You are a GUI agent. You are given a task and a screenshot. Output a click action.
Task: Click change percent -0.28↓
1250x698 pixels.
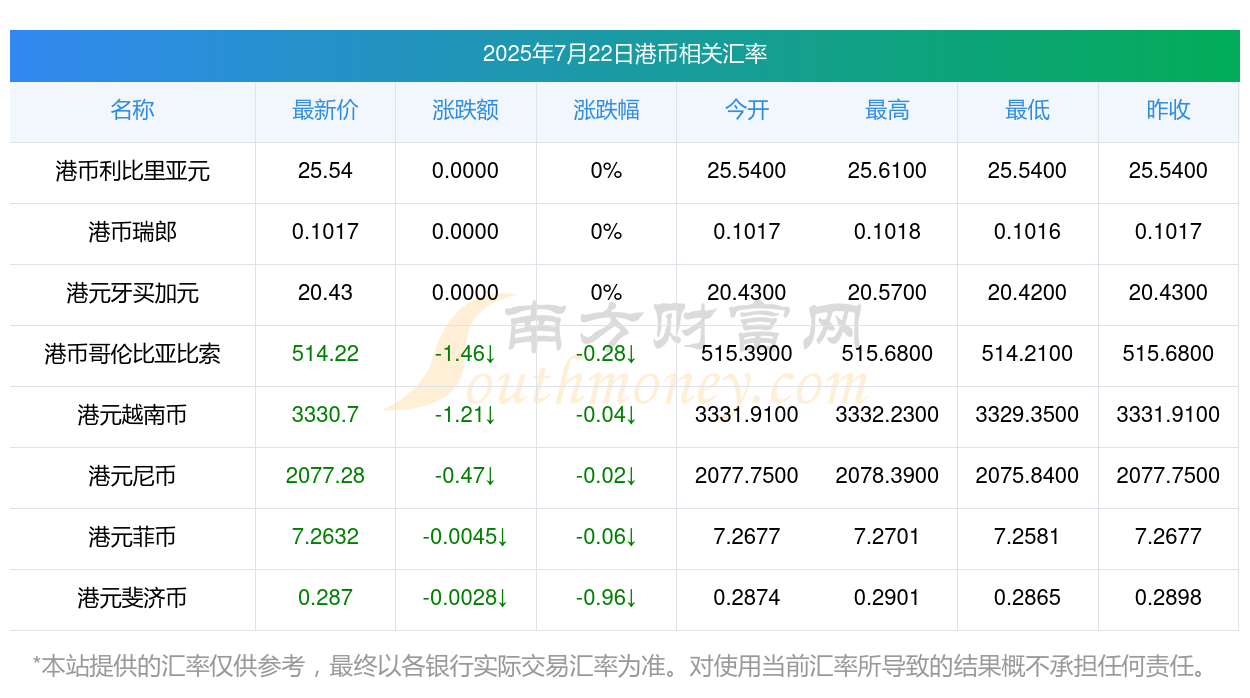(606, 354)
